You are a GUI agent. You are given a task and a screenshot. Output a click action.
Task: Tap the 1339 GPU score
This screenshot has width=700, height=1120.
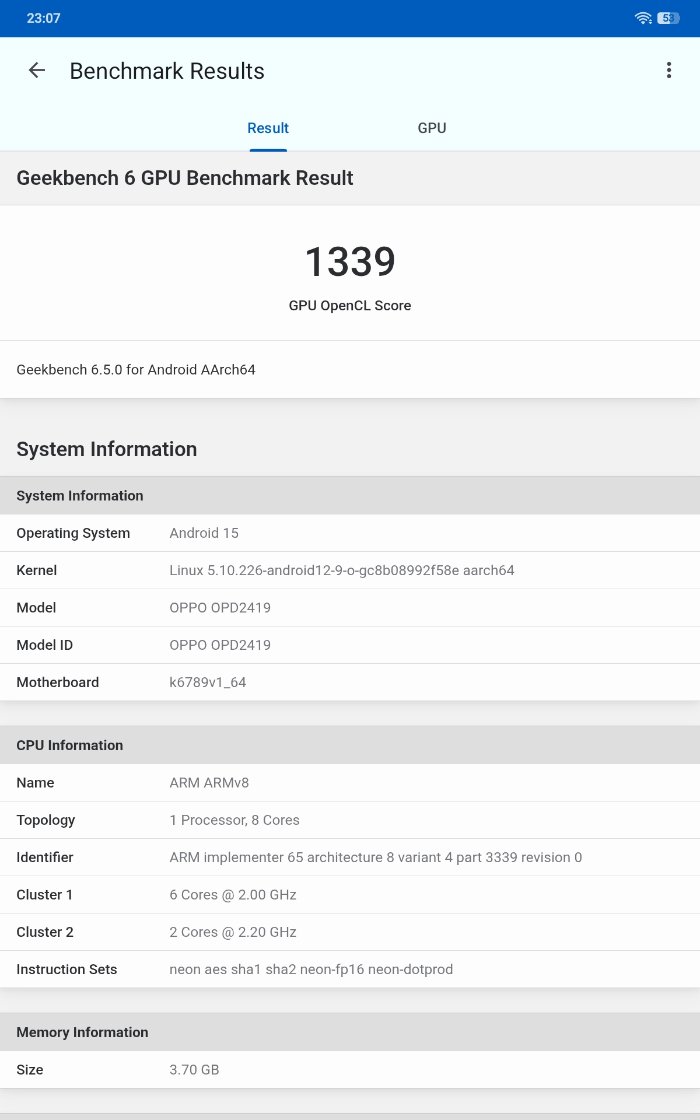(350, 262)
